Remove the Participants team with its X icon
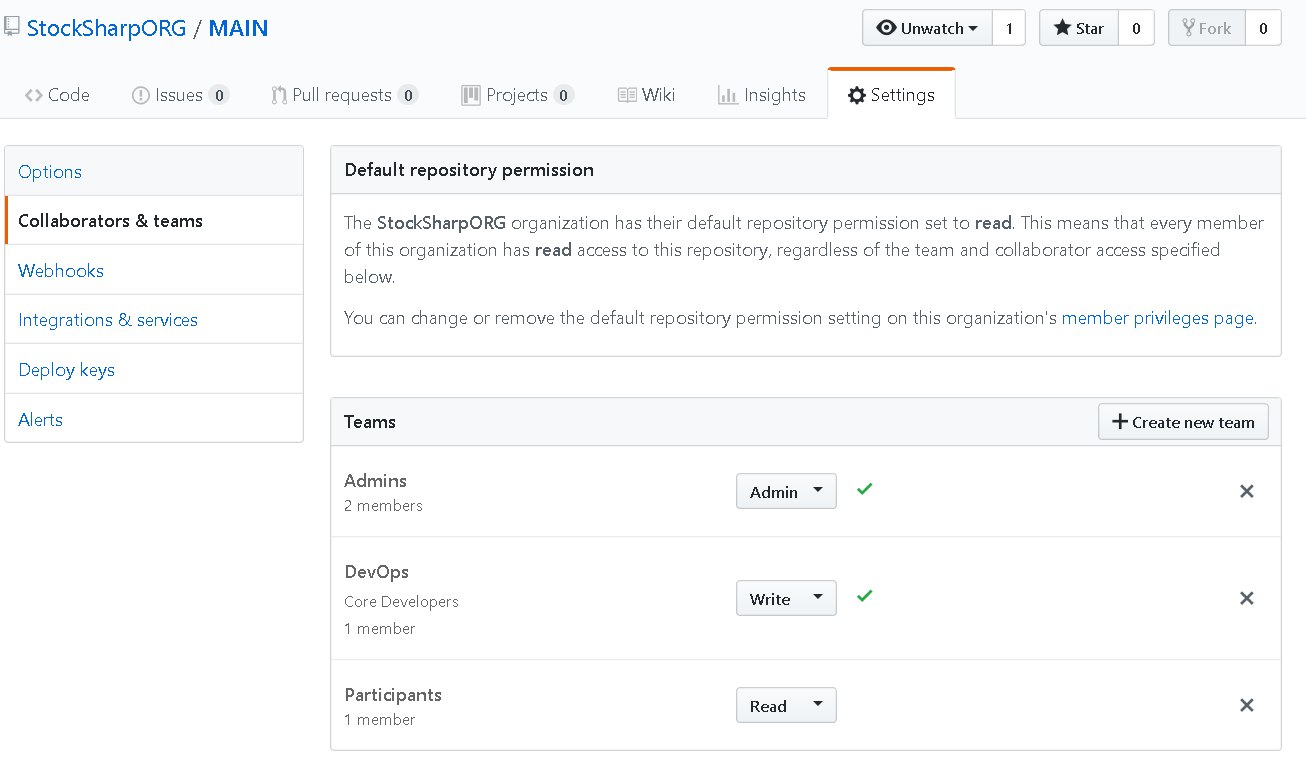 pos(1246,705)
